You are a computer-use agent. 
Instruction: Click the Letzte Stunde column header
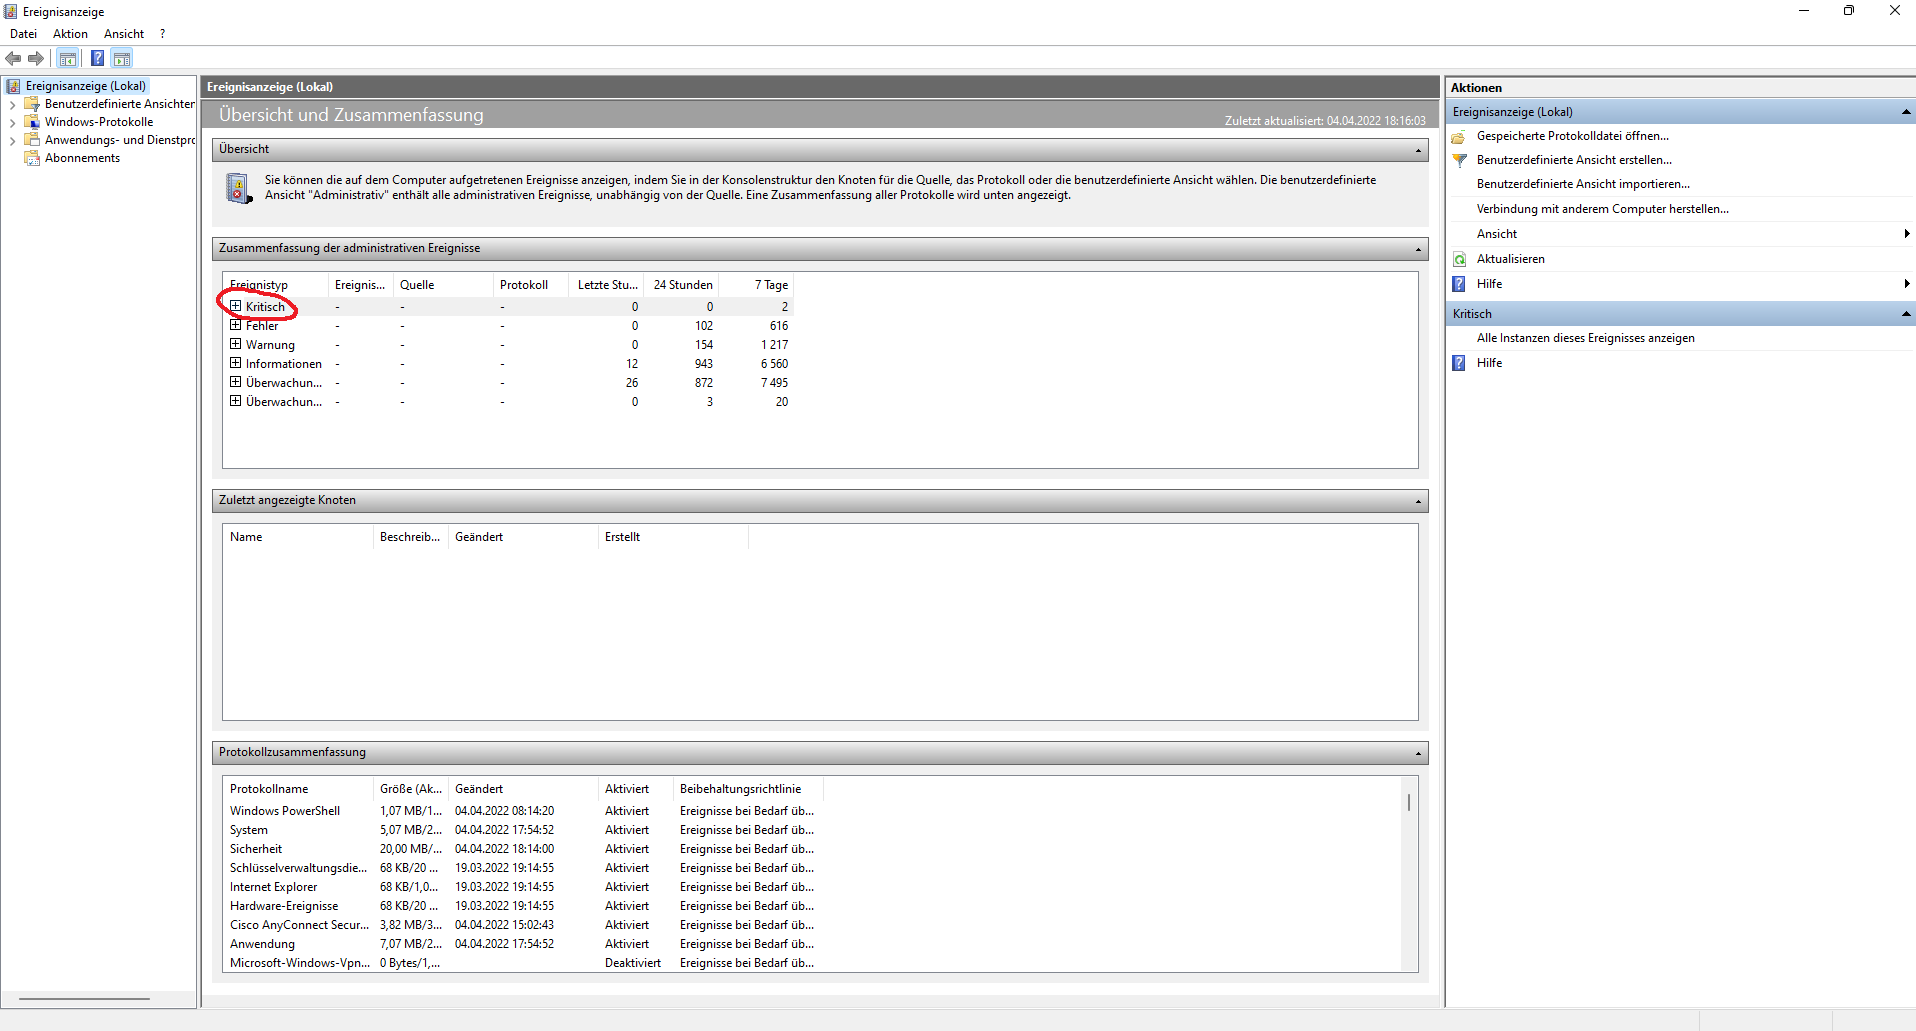[x=607, y=285]
